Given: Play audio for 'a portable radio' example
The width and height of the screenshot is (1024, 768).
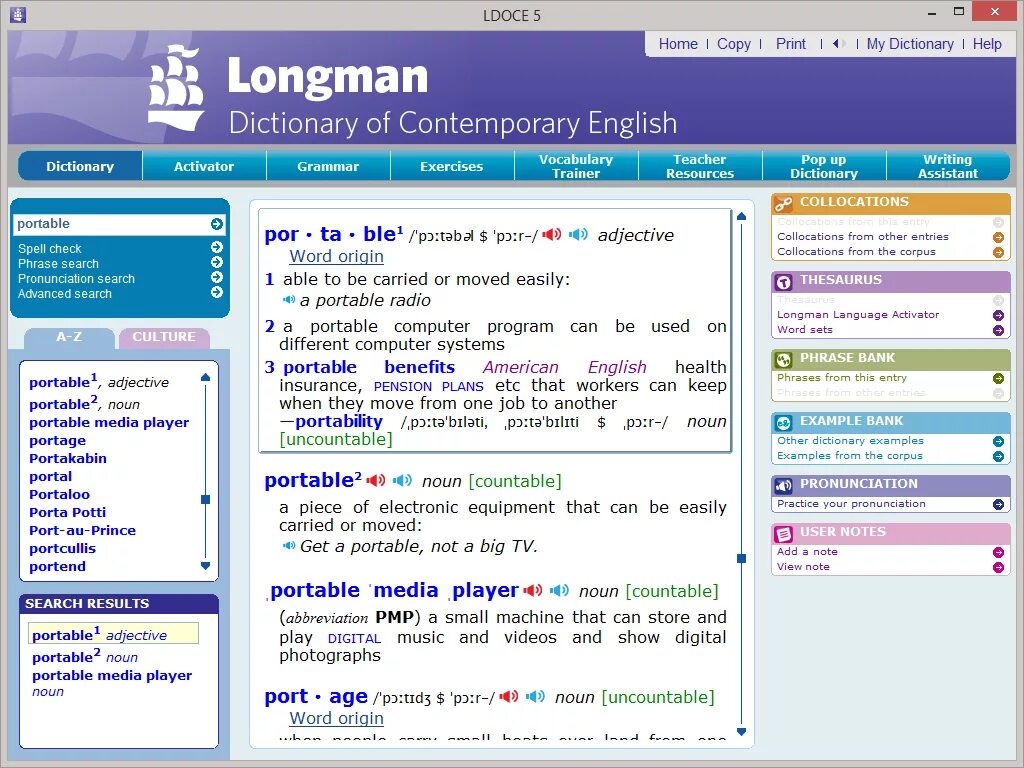Looking at the screenshot, I should (x=289, y=300).
